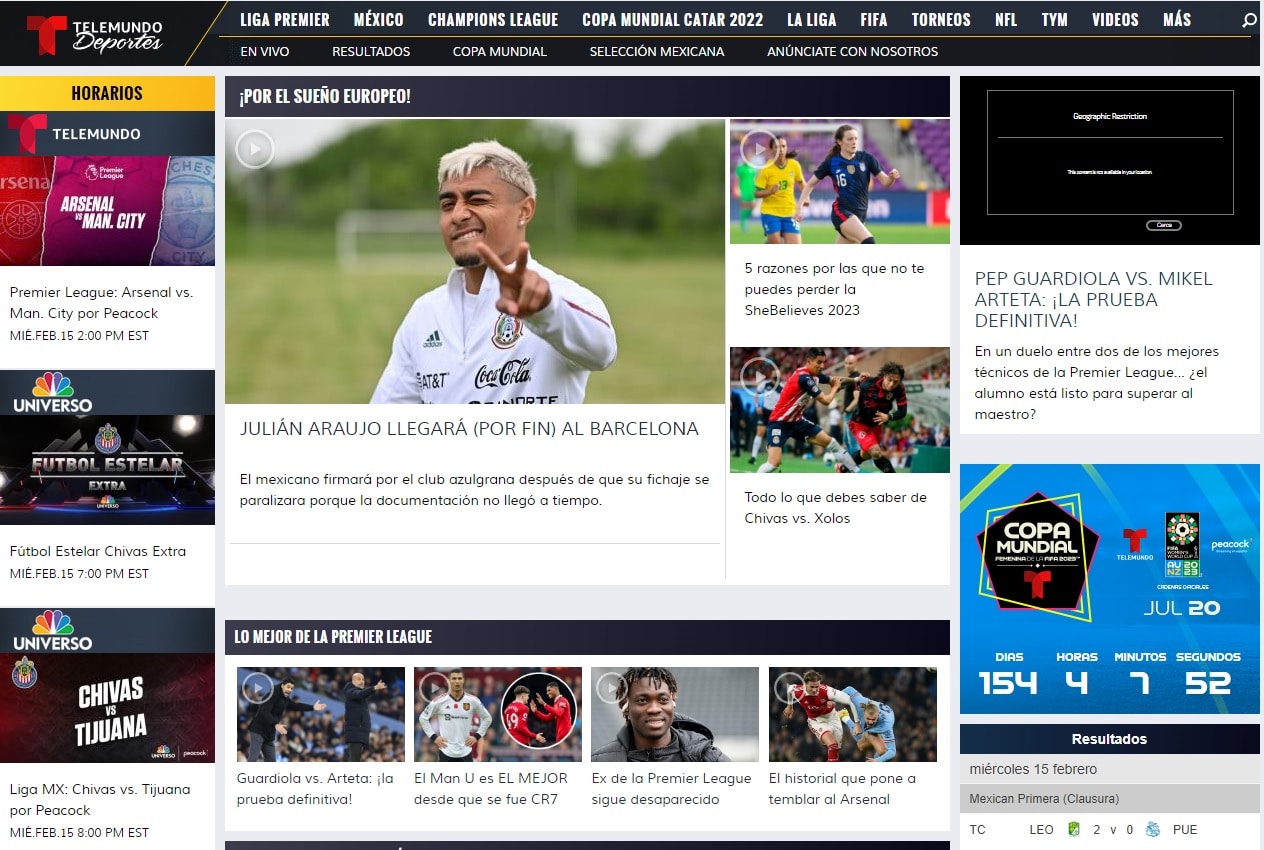Switch to the EN VIVO tab
This screenshot has width=1264, height=850.
click(x=264, y=50)
